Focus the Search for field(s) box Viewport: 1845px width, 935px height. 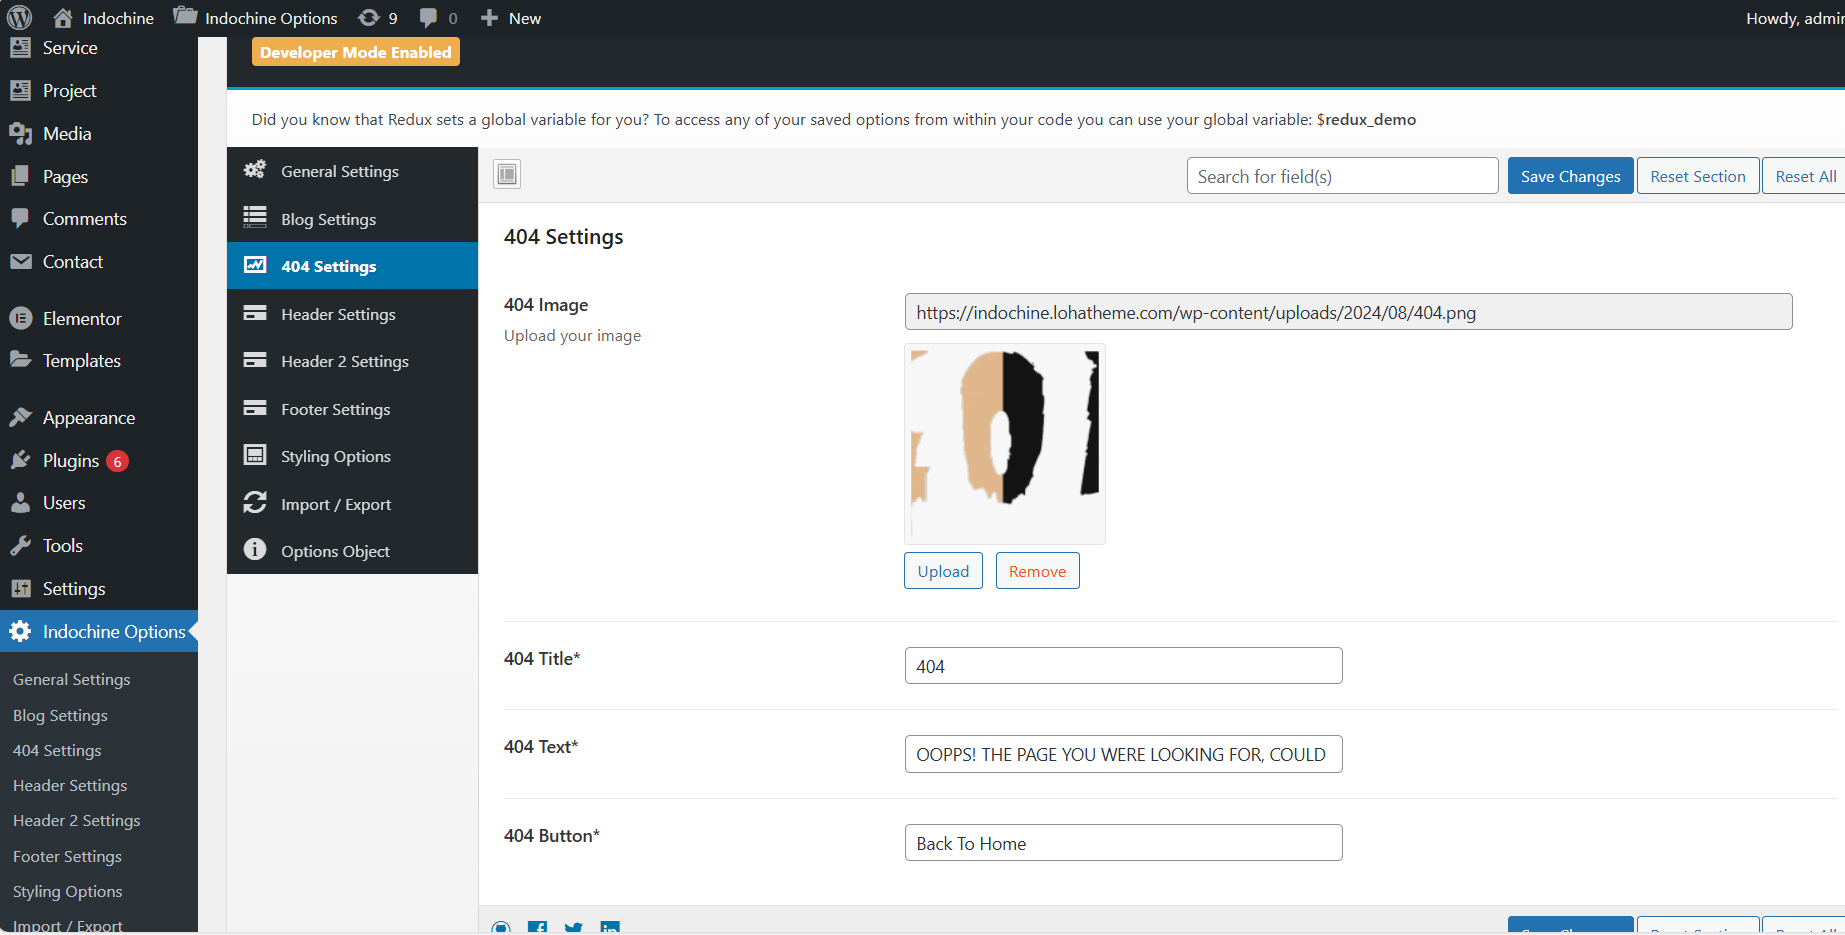(1342, 176)
